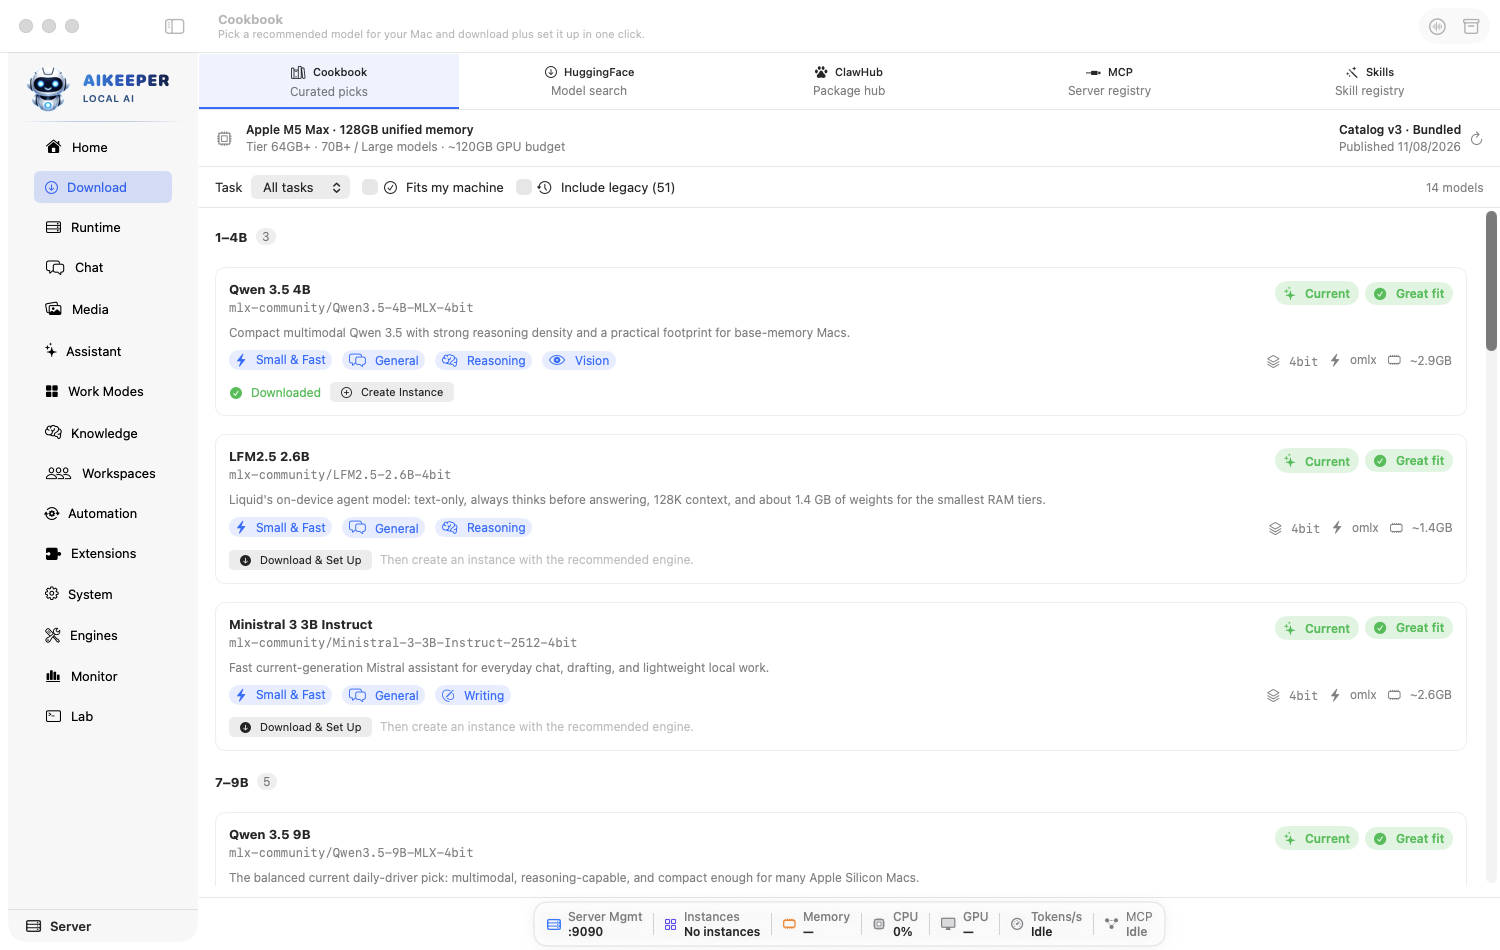Click the Small & Fast tag on Qwen 3.5 4B
1500x950 pixels.
point(280,360)
